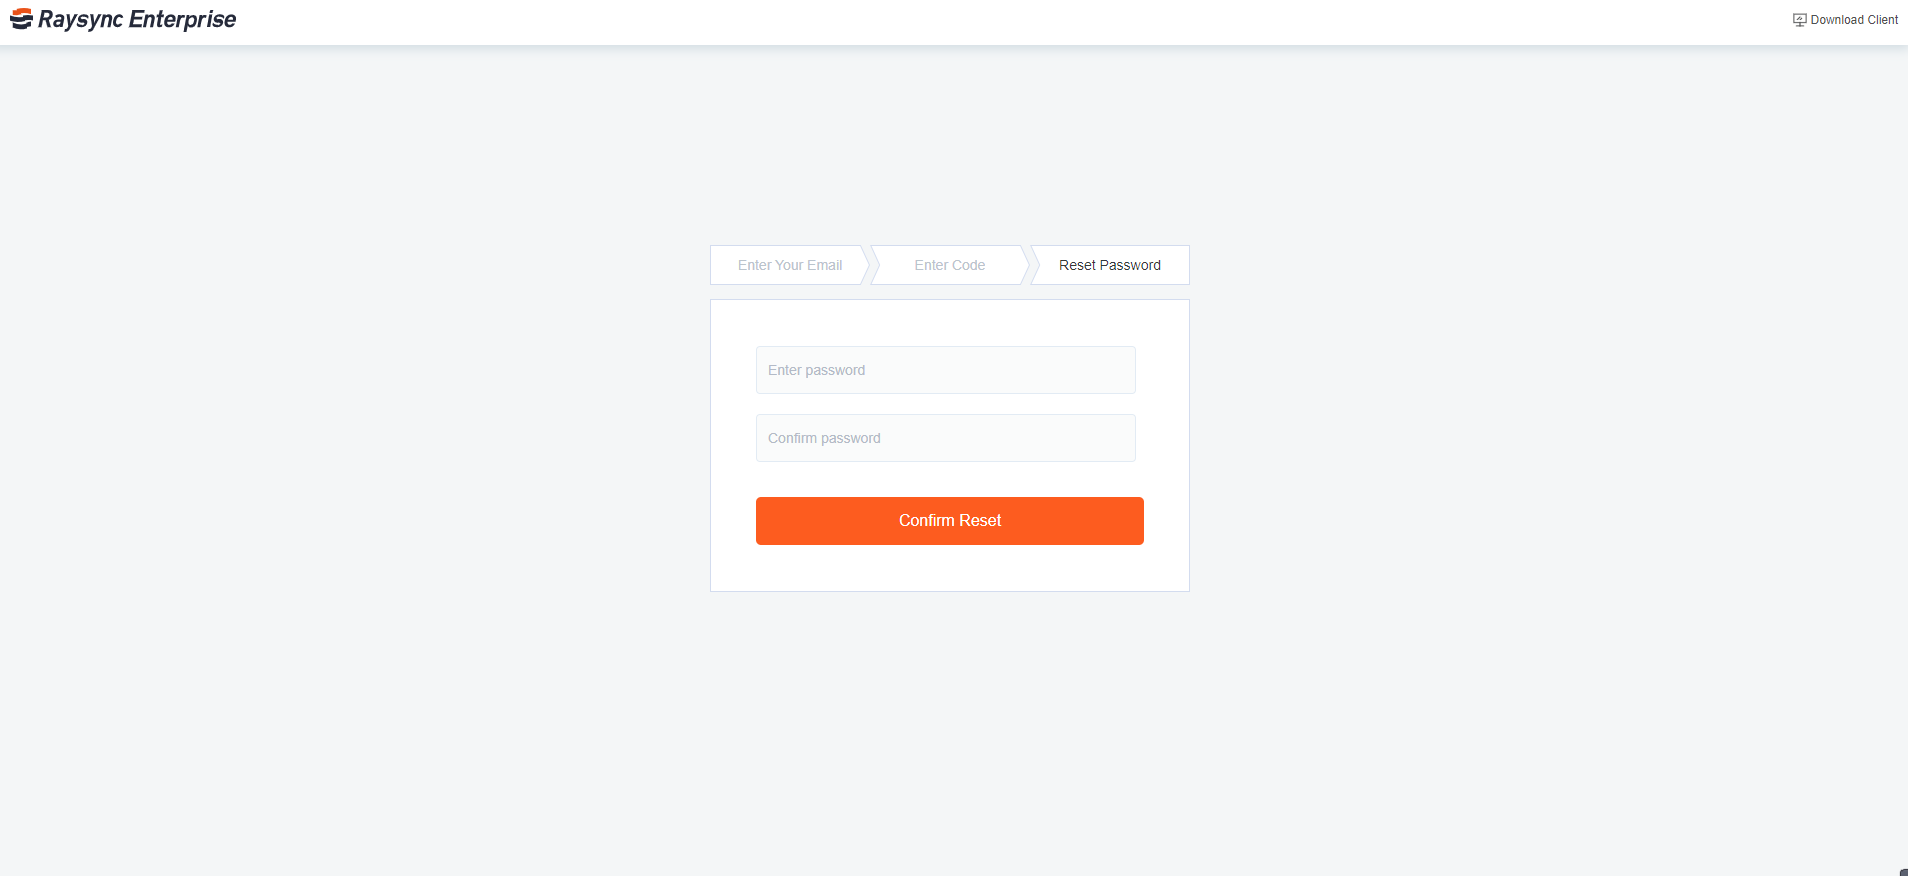Click the Raysync Enterprise title text
Image resolution: width=1908 pixels, height=876 pixels.
coord(137,19)
